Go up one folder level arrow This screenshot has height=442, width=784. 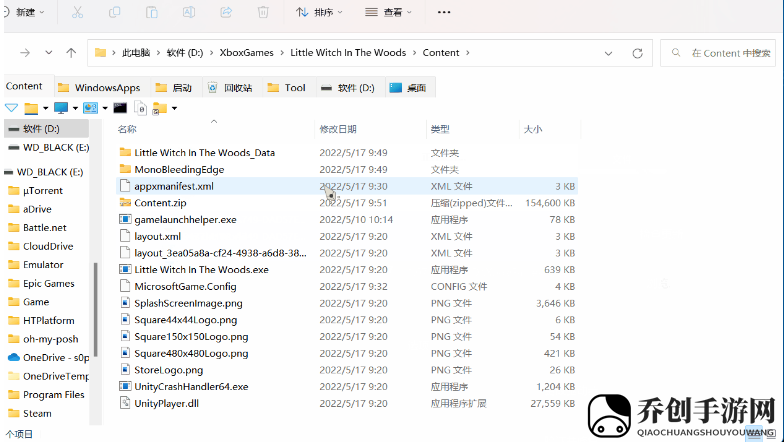[71, 52]
